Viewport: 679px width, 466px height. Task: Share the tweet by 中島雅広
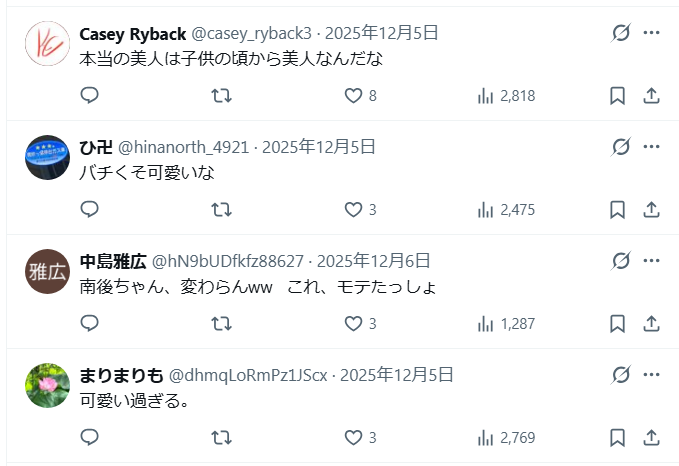(651, 324)
